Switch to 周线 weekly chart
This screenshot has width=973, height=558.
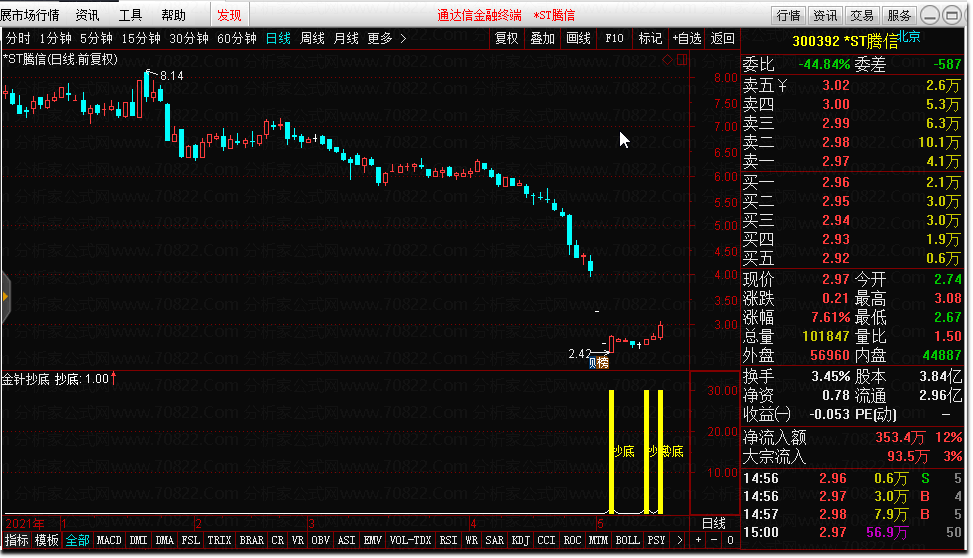tap(312, 38)
